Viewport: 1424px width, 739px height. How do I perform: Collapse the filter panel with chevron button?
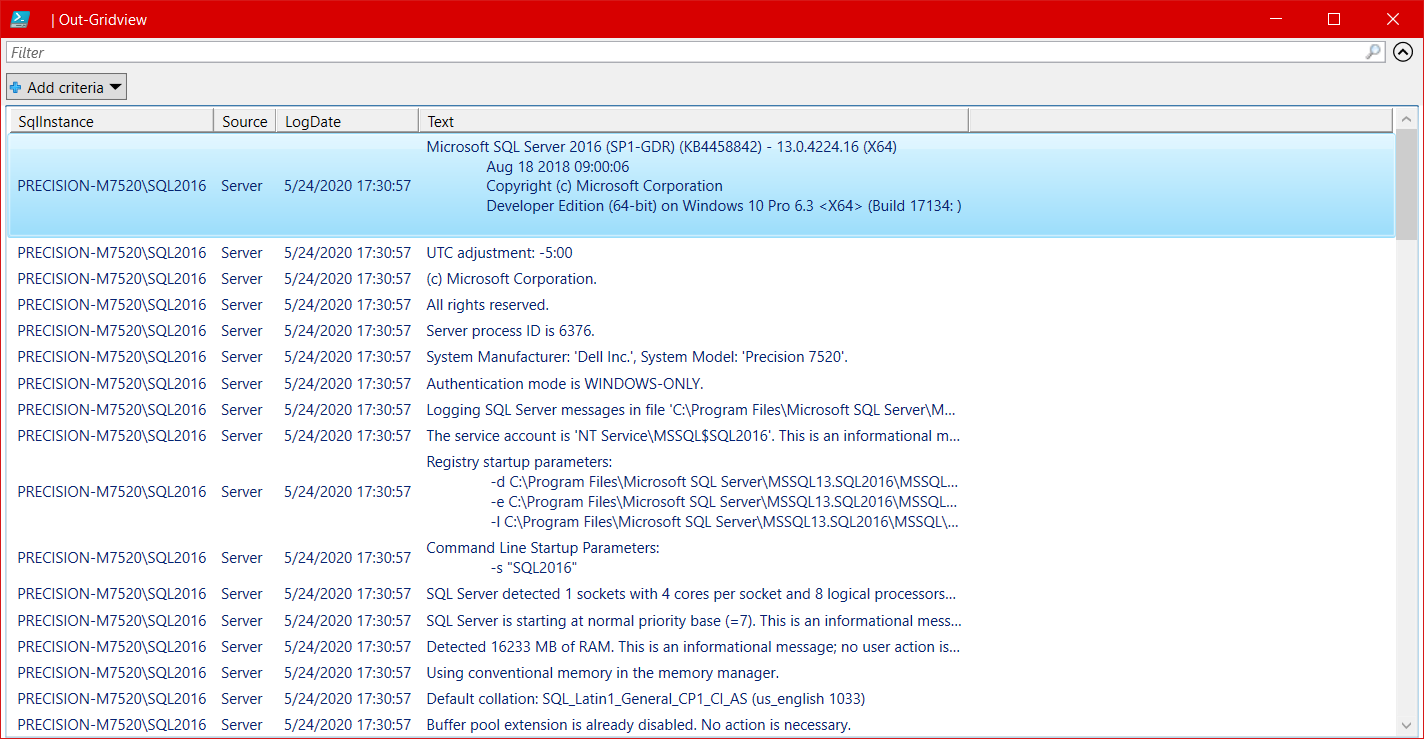click(x=1403, y=52)
